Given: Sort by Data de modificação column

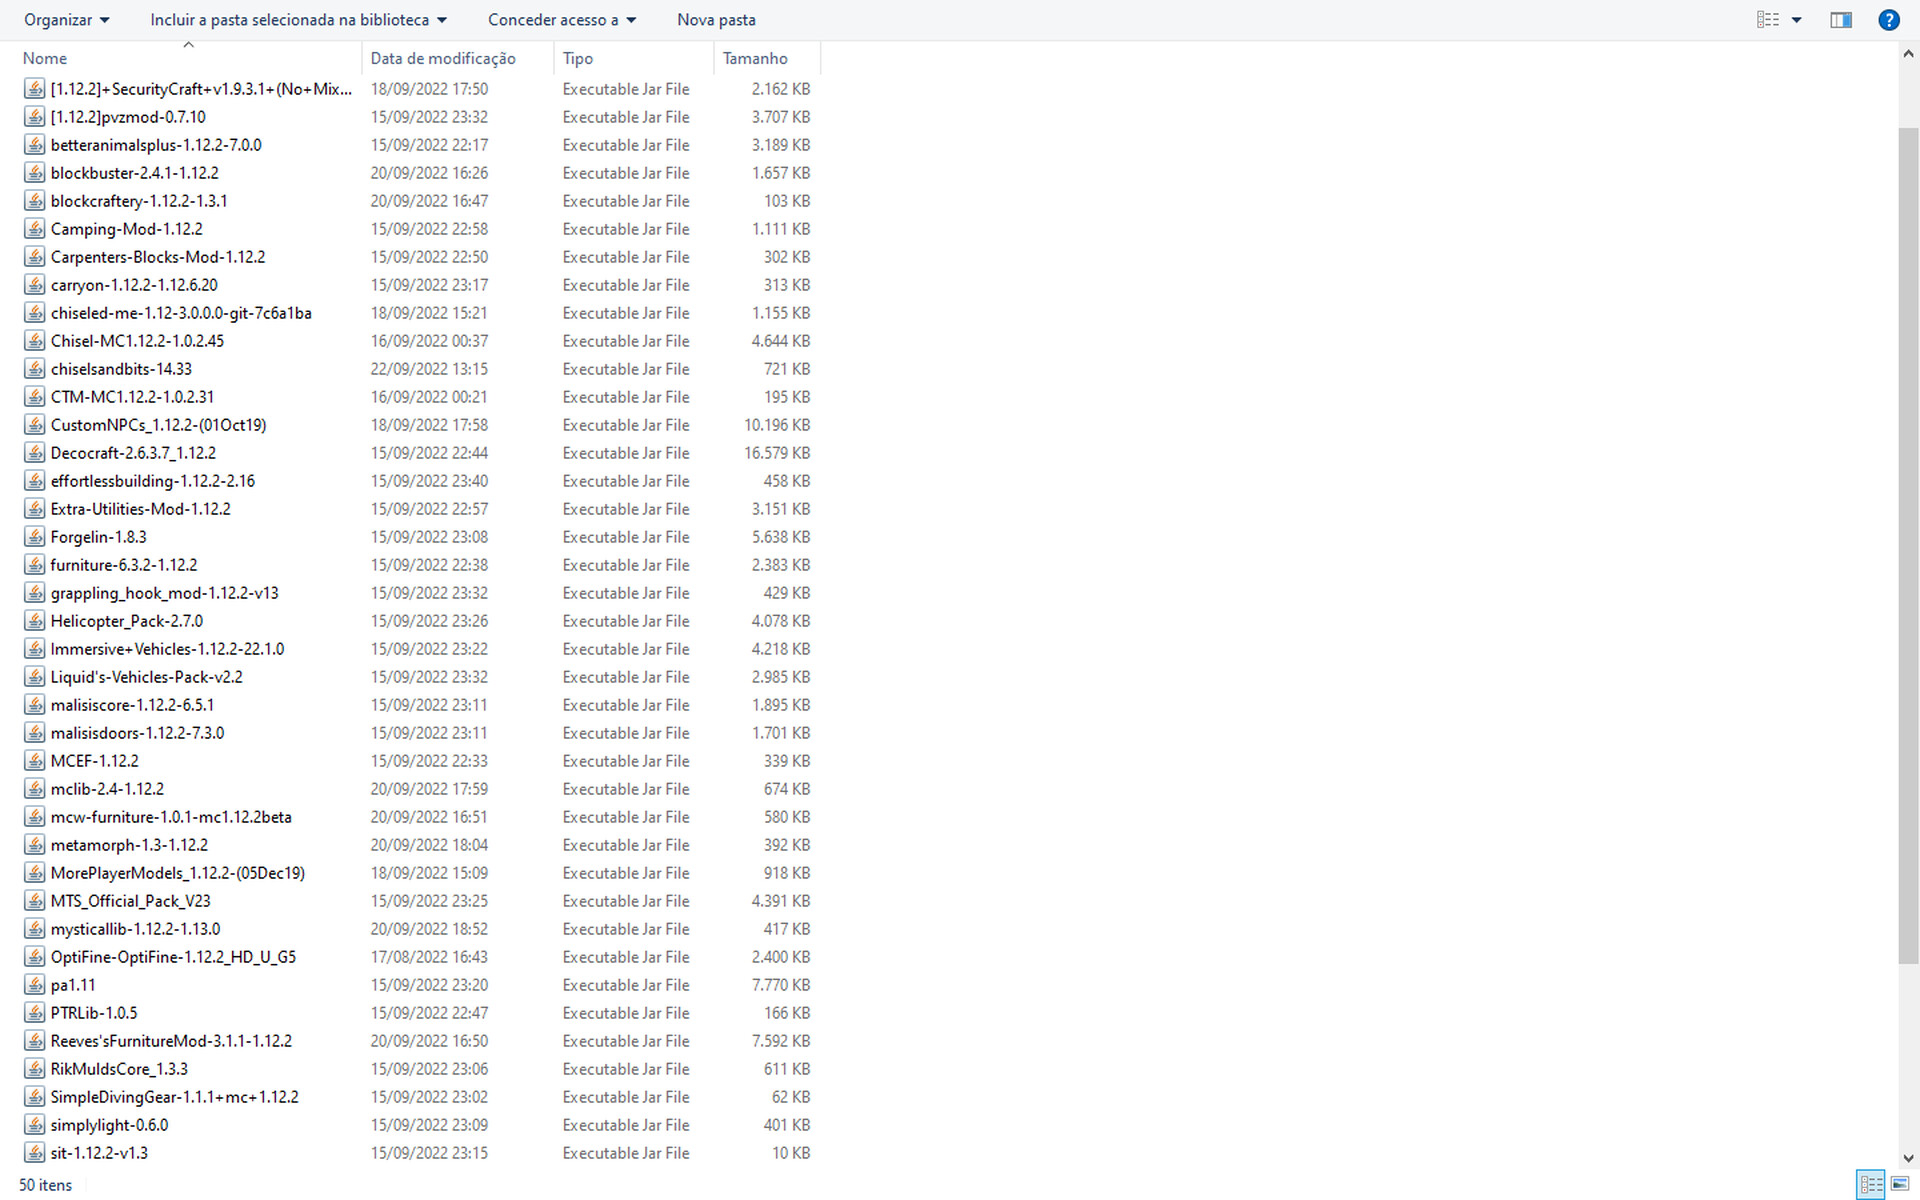Looking at the screenshot, I should pos(443,58).
